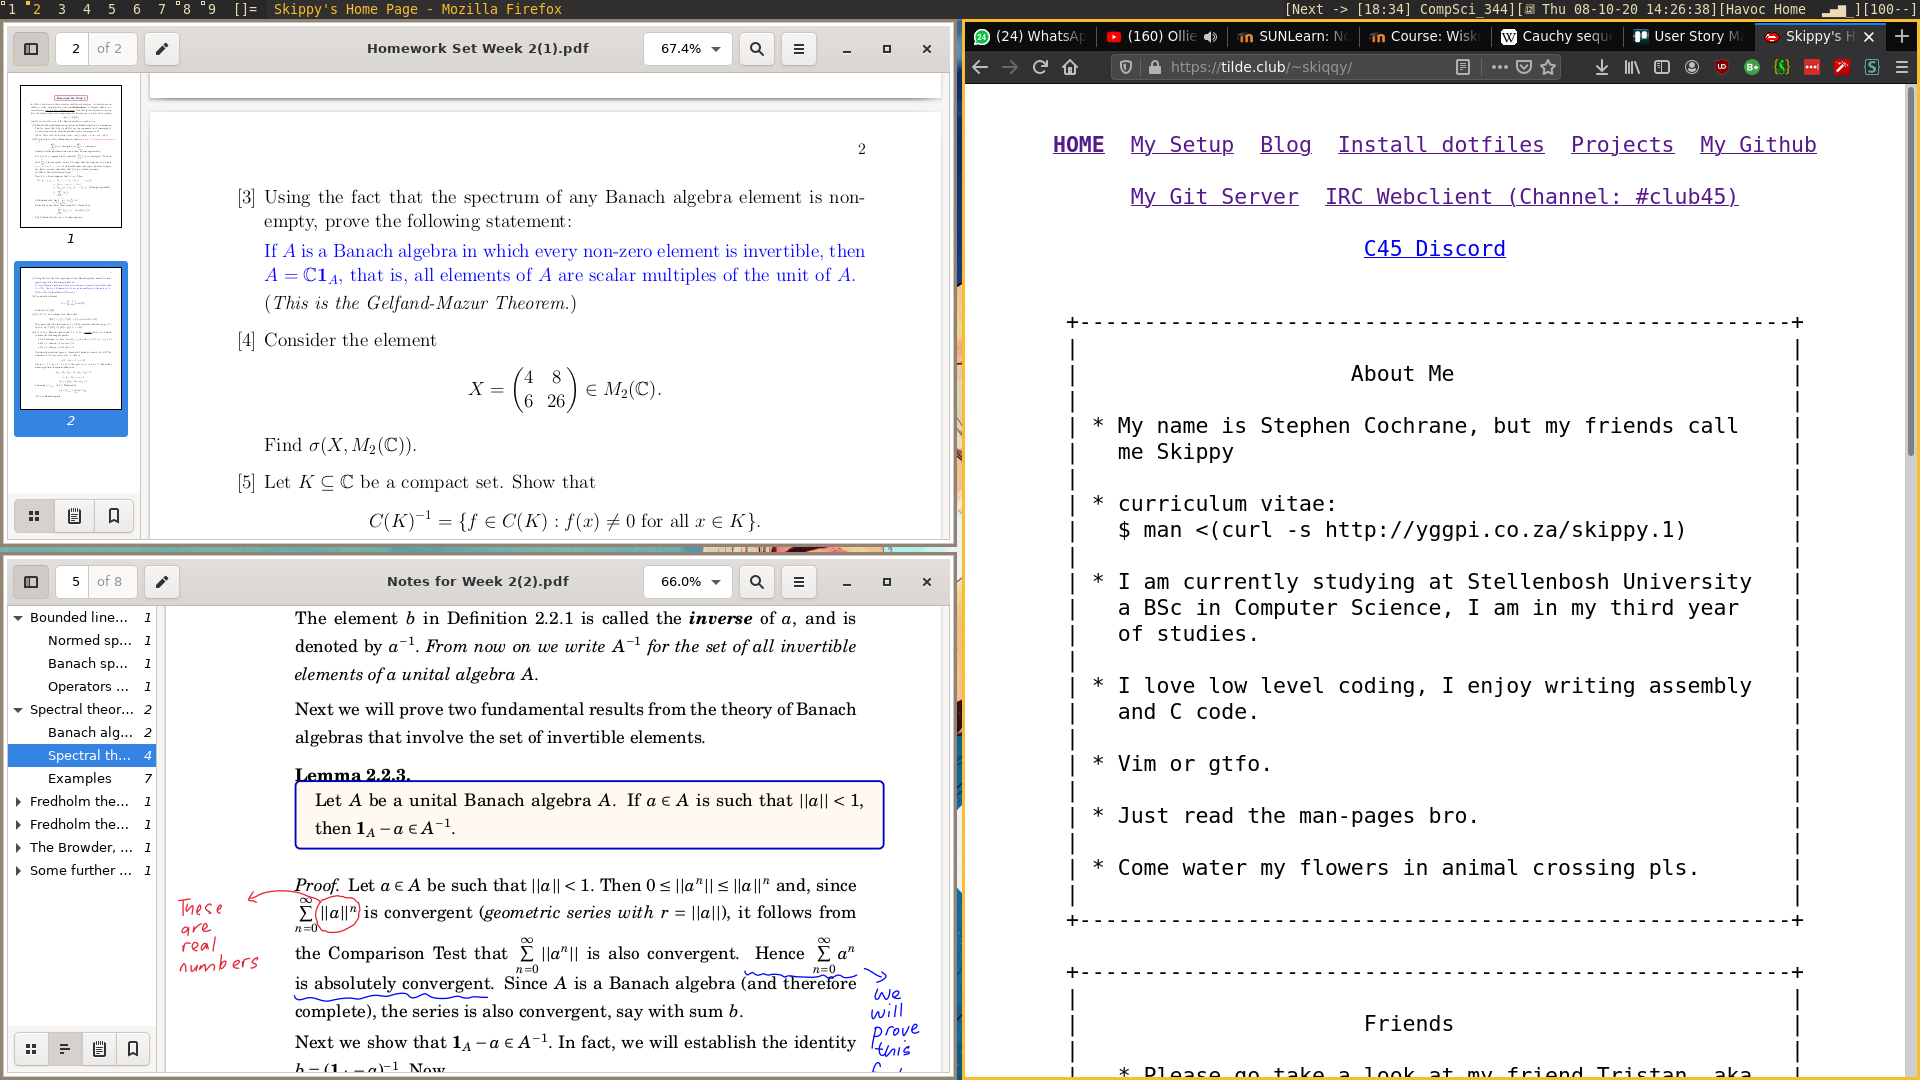Mute the YouTube Ollie tab audio
The width and height of the screenshot is (1920, 1080).
pos(1211,37)
